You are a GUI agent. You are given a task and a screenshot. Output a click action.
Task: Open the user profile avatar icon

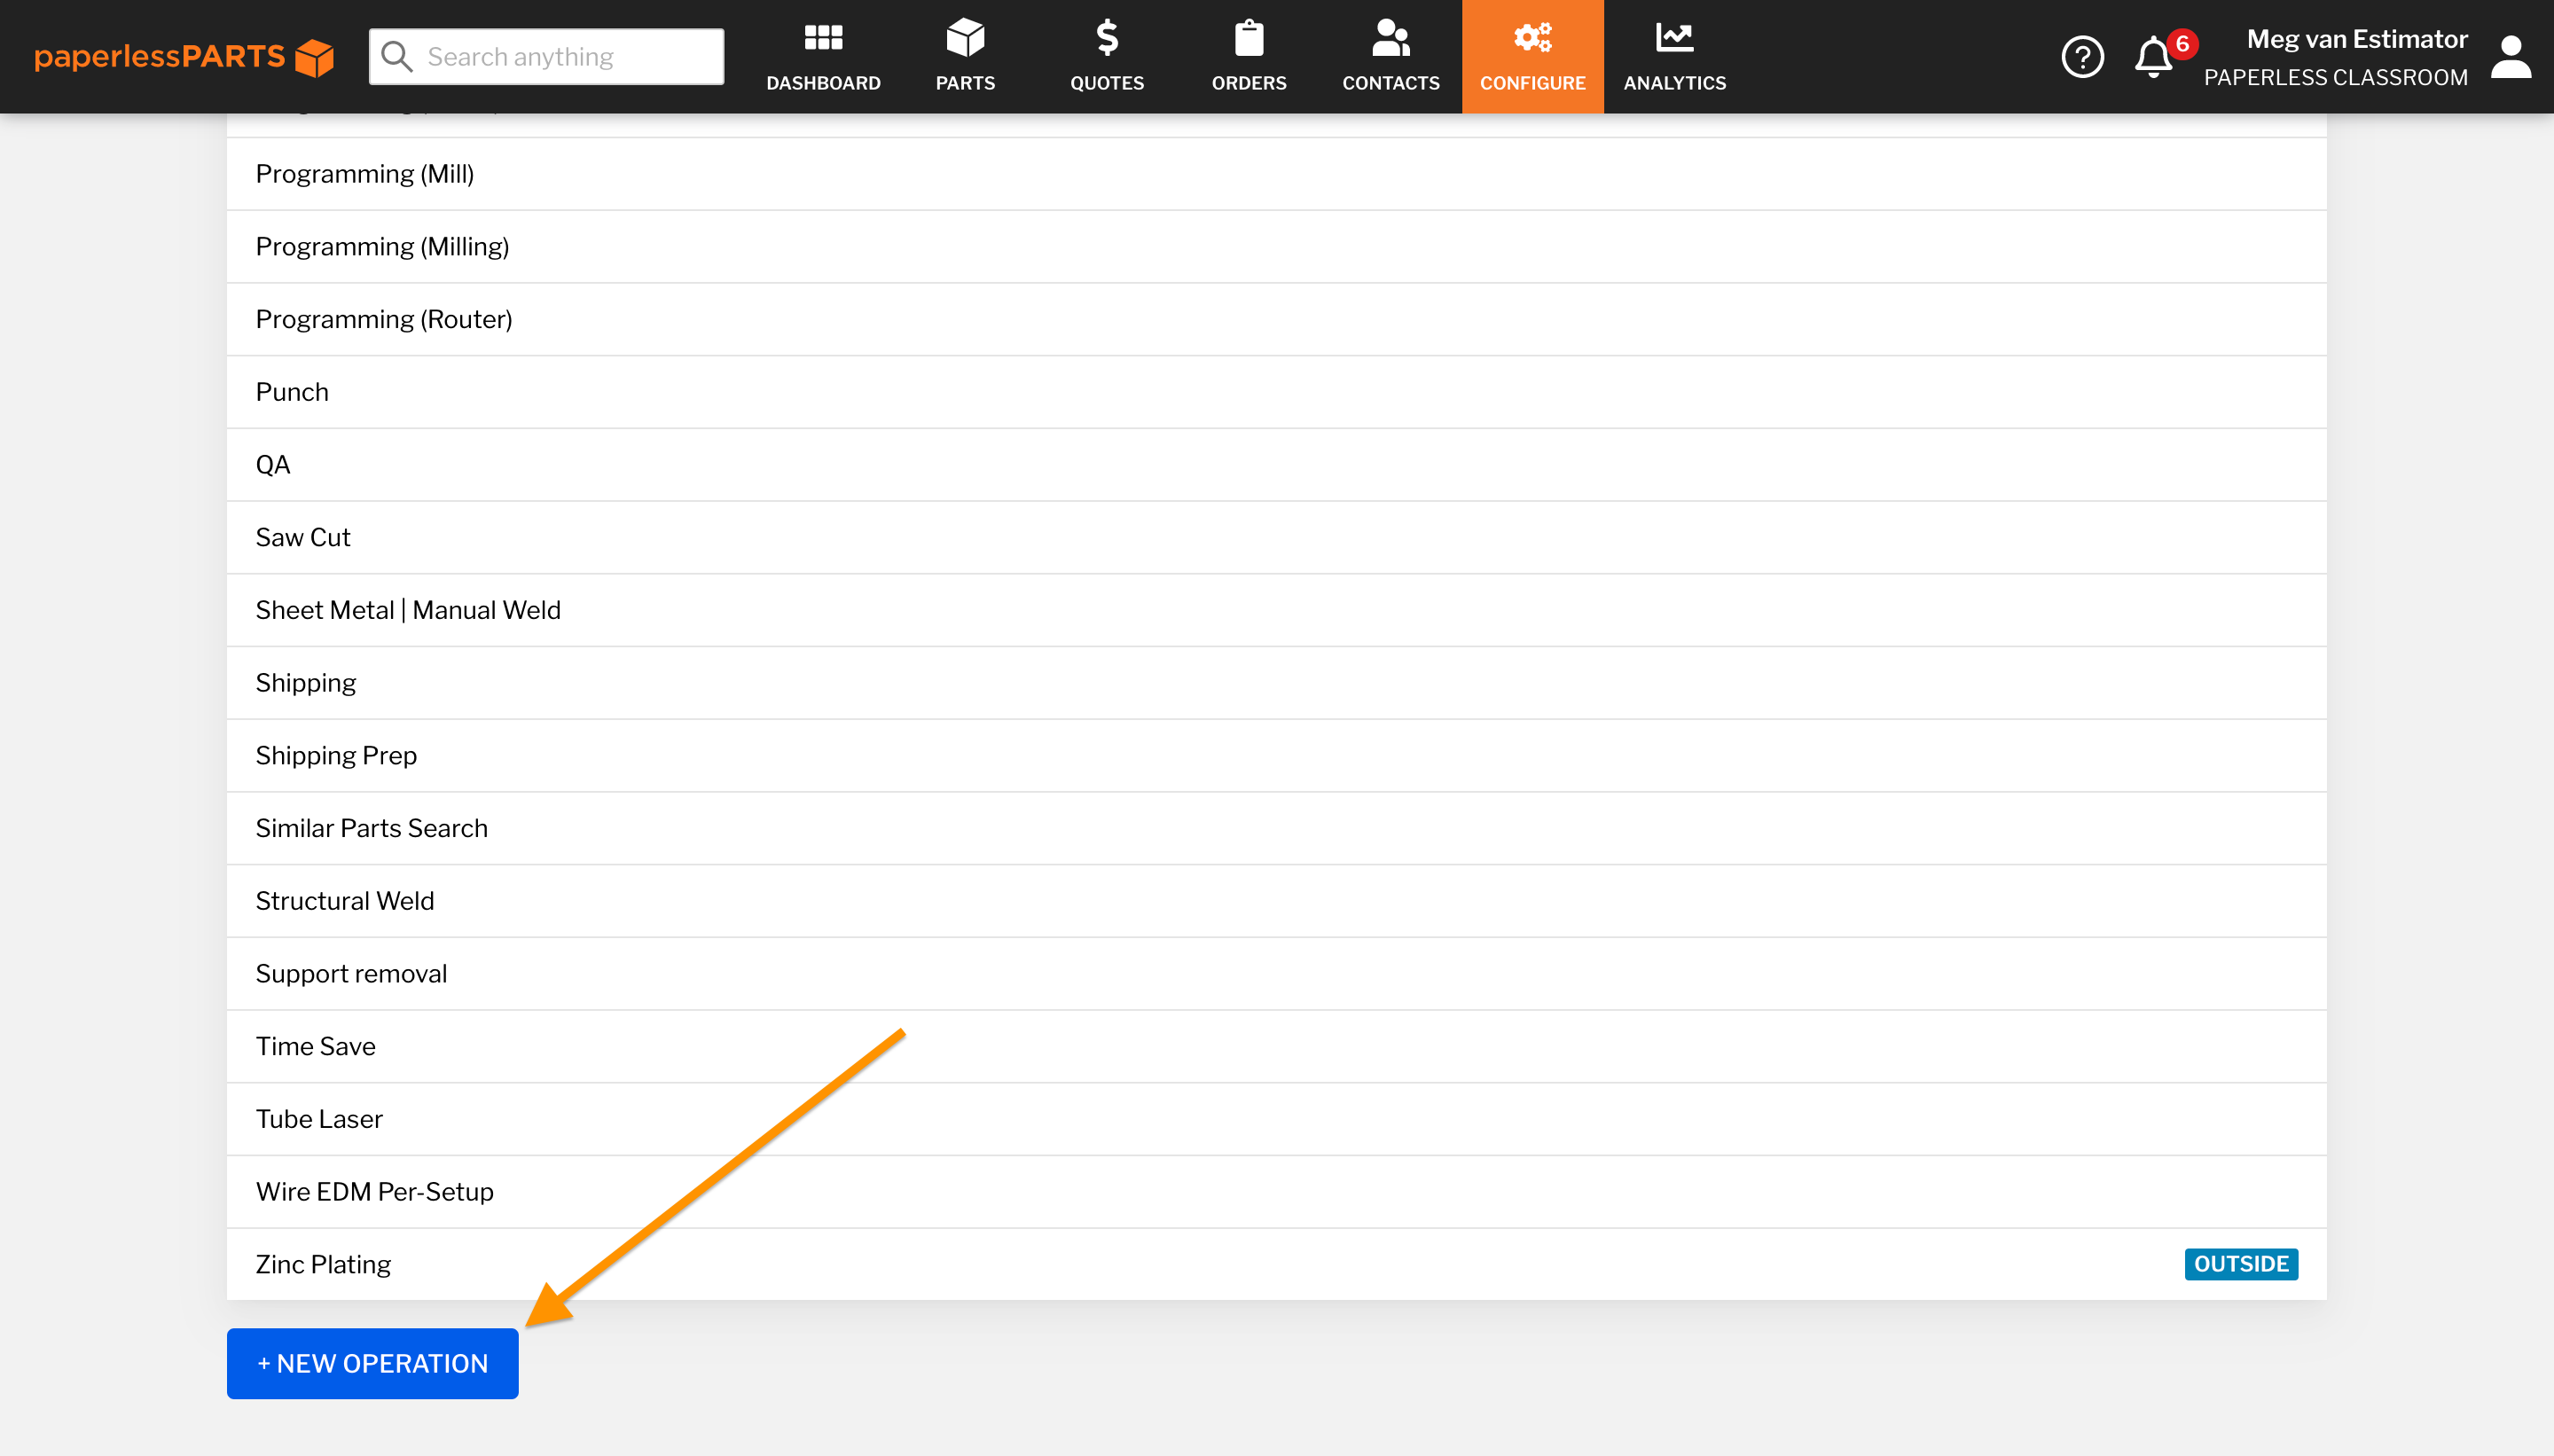[2510, 57]
